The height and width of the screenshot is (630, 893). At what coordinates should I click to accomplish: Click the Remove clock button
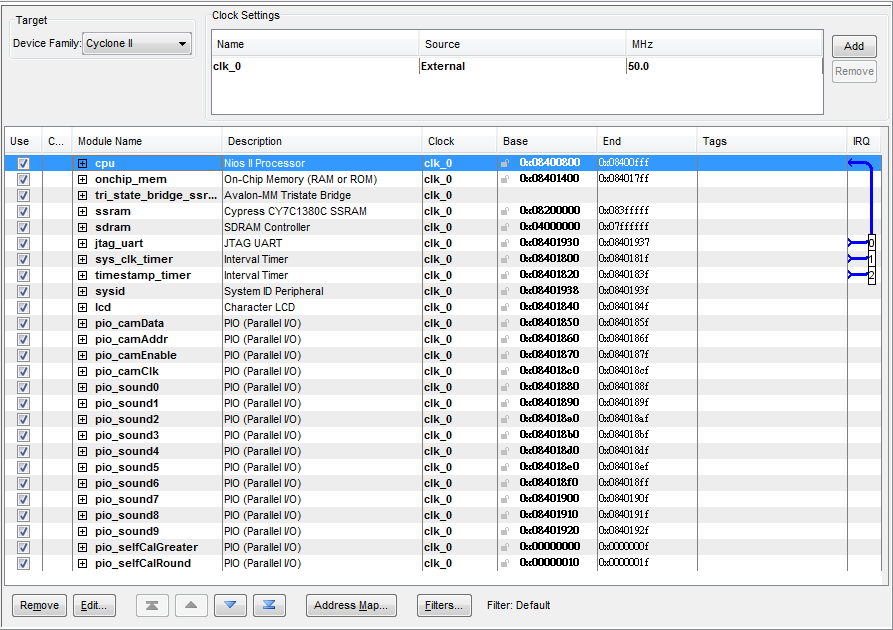(854, 72)
